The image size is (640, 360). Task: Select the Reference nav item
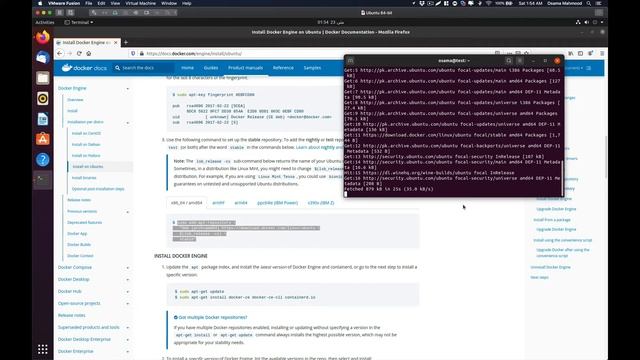click(283, 68)
